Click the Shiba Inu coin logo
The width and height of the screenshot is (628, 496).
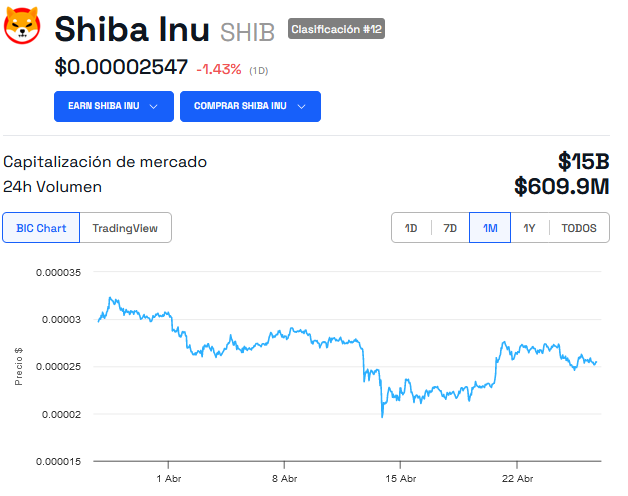pos(22,25)
